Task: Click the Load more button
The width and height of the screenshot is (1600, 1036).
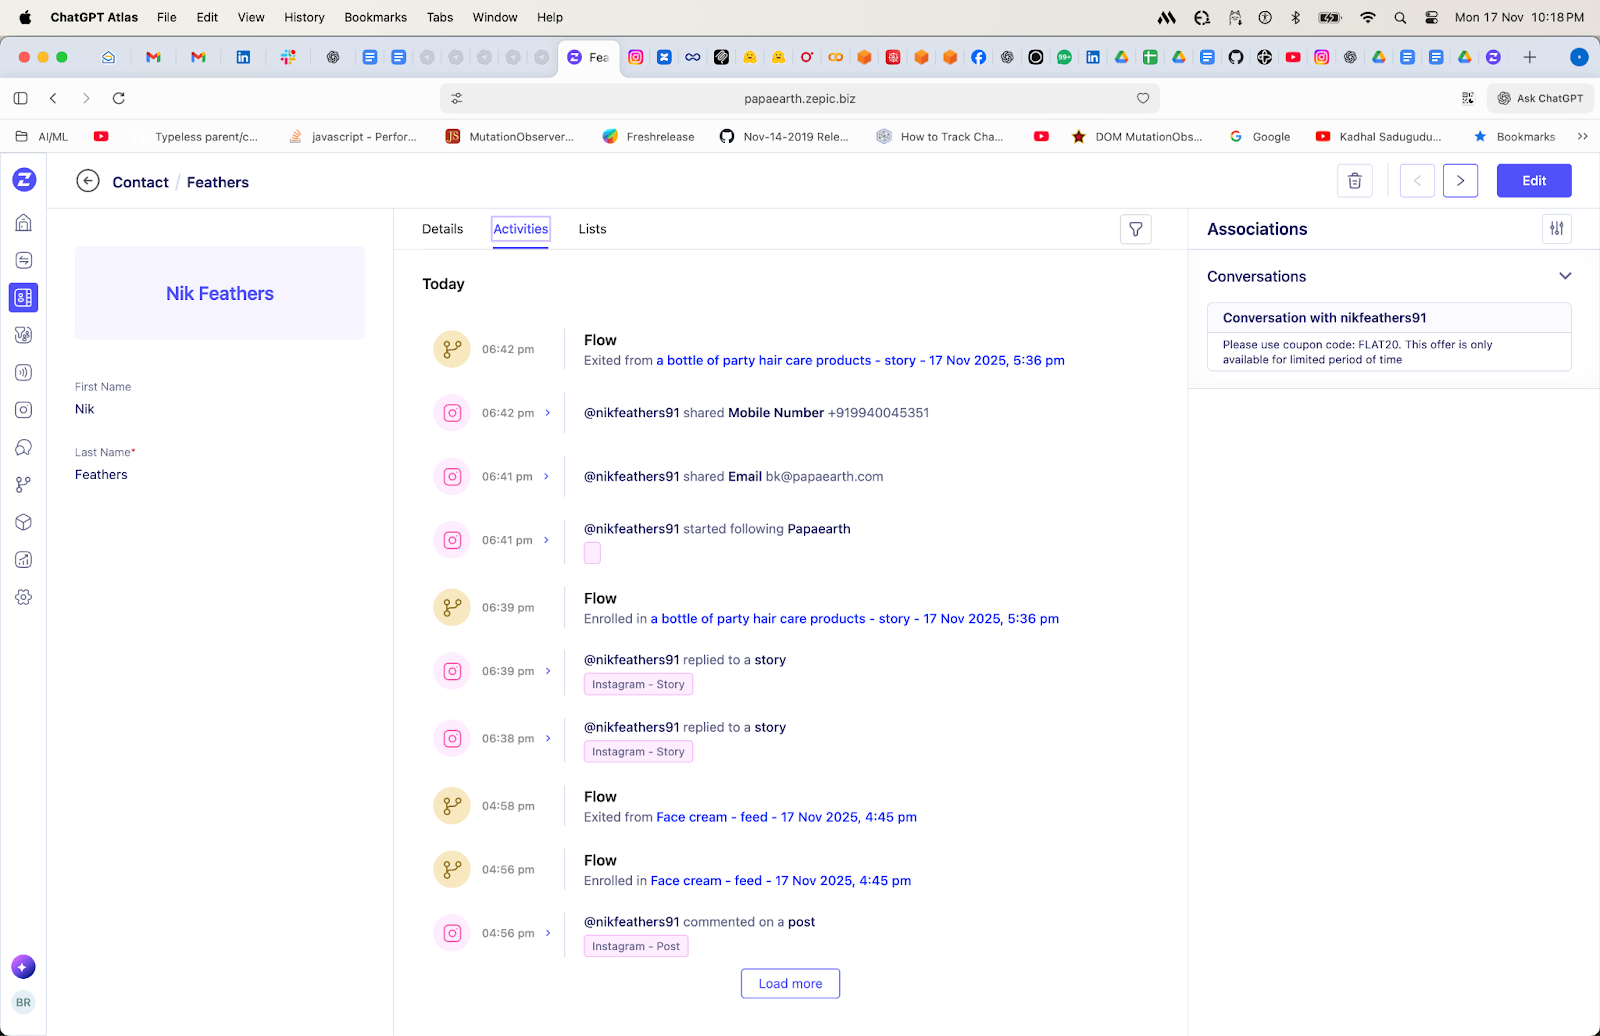Action: point(790,983)
